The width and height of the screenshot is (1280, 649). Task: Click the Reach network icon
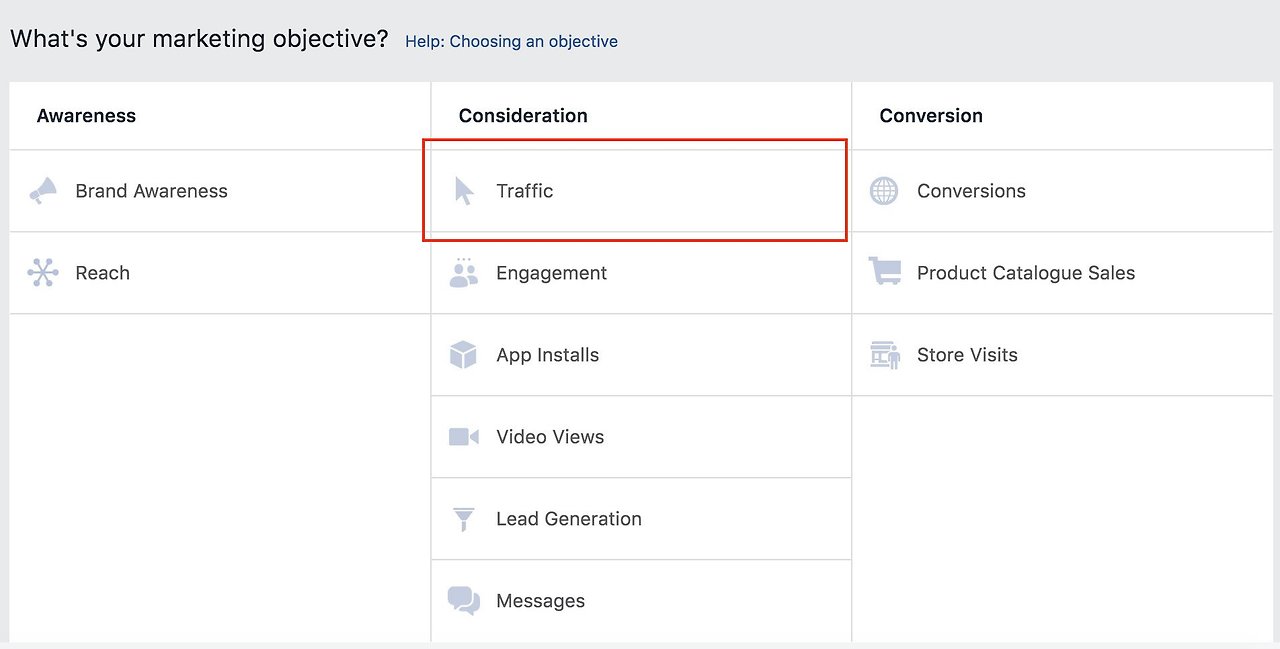pyautogui.click(x=44, y=272)
